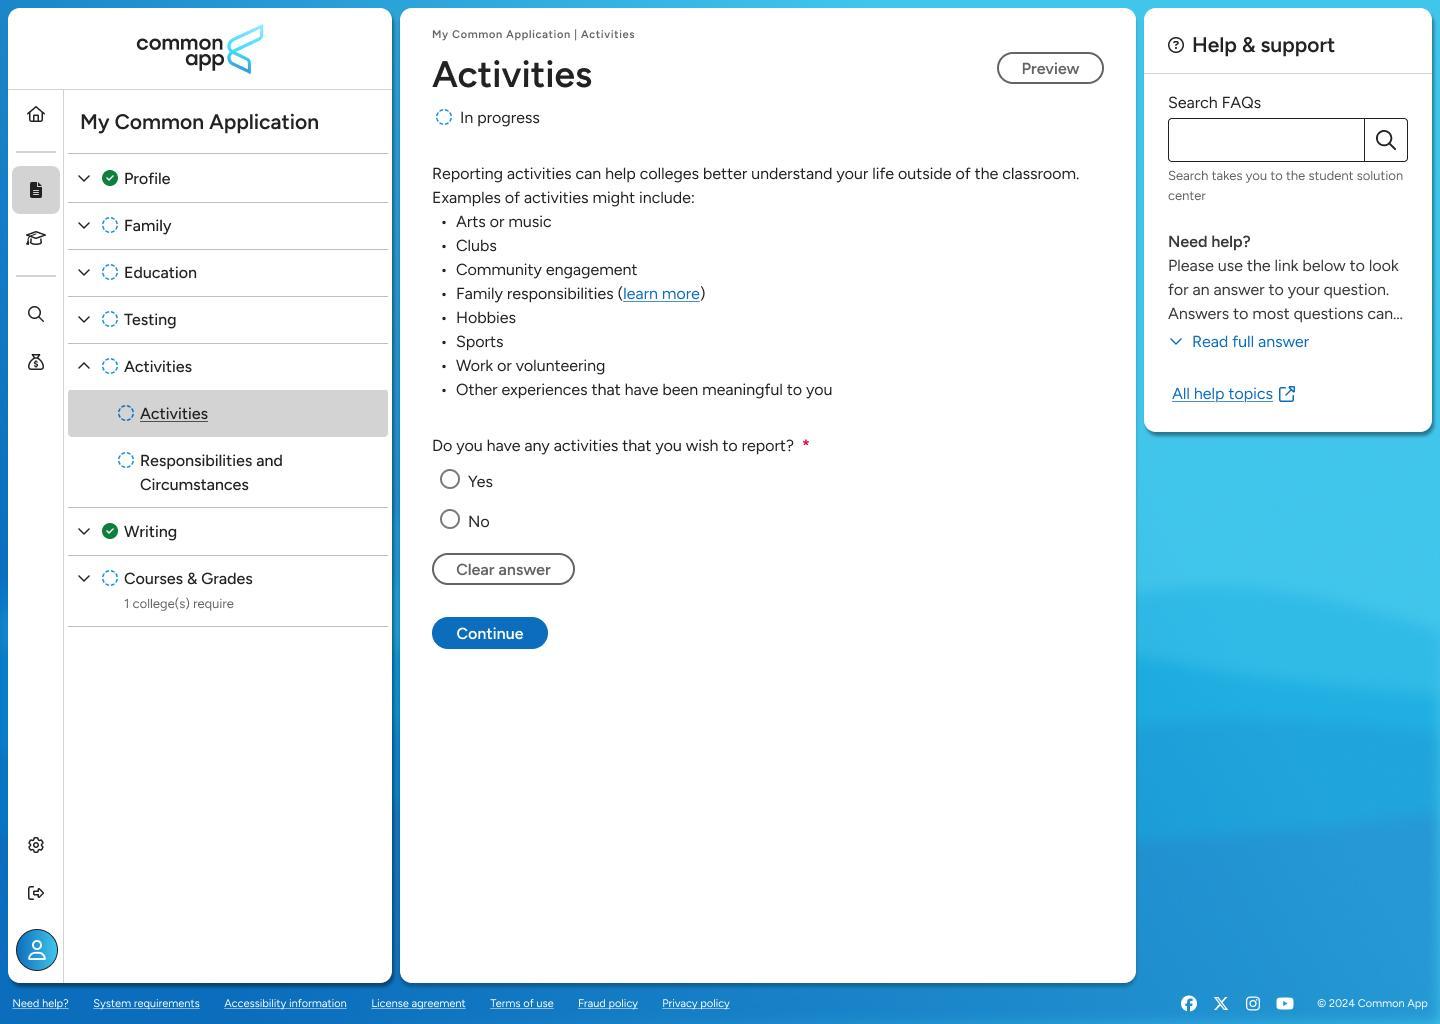This screenshot has height=1024, width=1440.
Task: Select the Yes radio button
Action: coord(450,480)
